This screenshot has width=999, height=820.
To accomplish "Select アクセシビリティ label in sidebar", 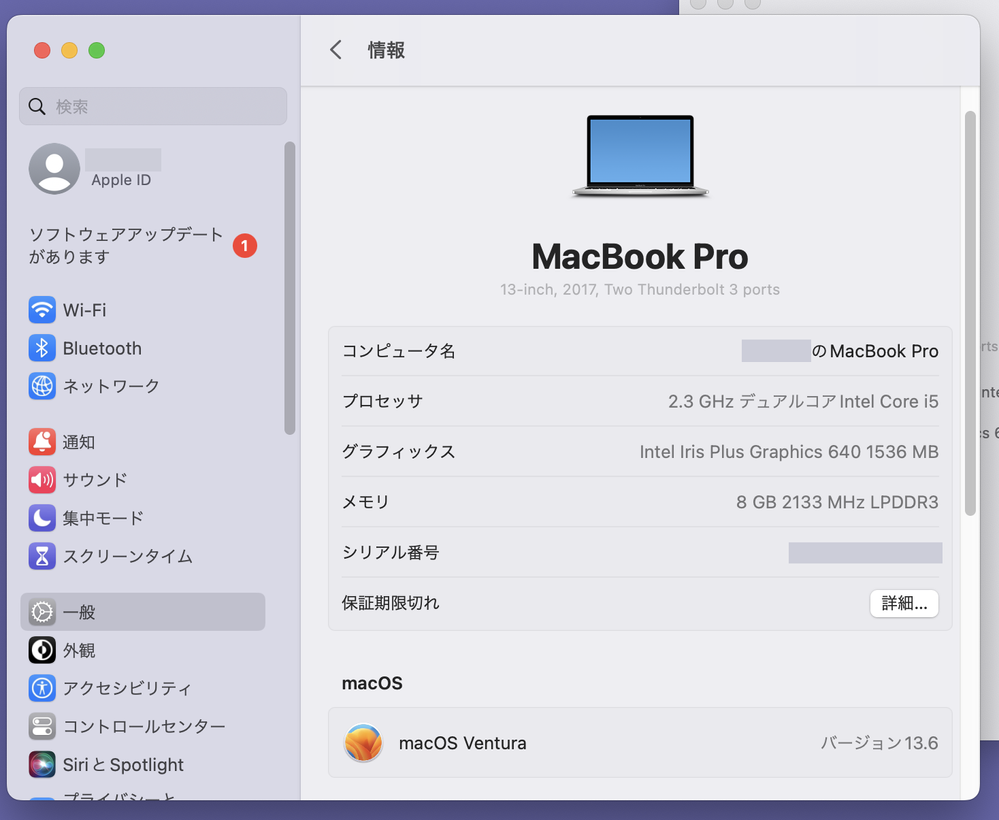I will pos(127,688).
